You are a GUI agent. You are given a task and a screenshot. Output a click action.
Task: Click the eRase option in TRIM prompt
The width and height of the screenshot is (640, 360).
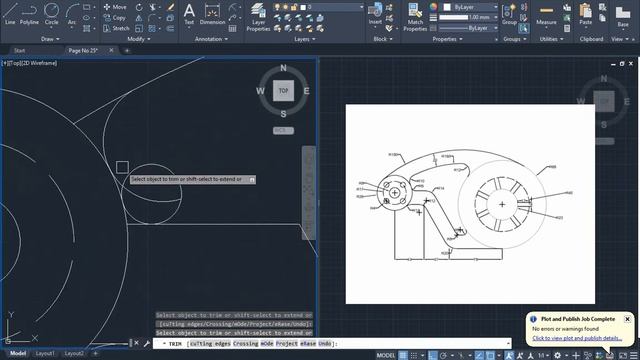(x=308, y=344)
